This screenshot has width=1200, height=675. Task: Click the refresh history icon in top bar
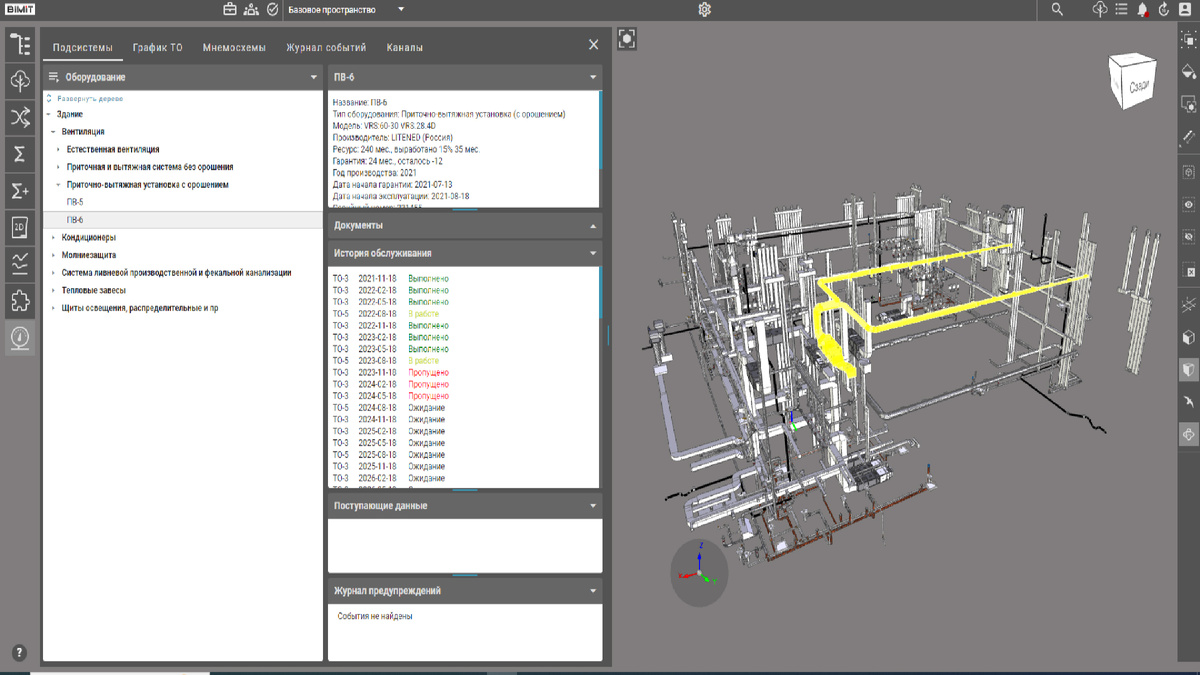(1164, 9)
